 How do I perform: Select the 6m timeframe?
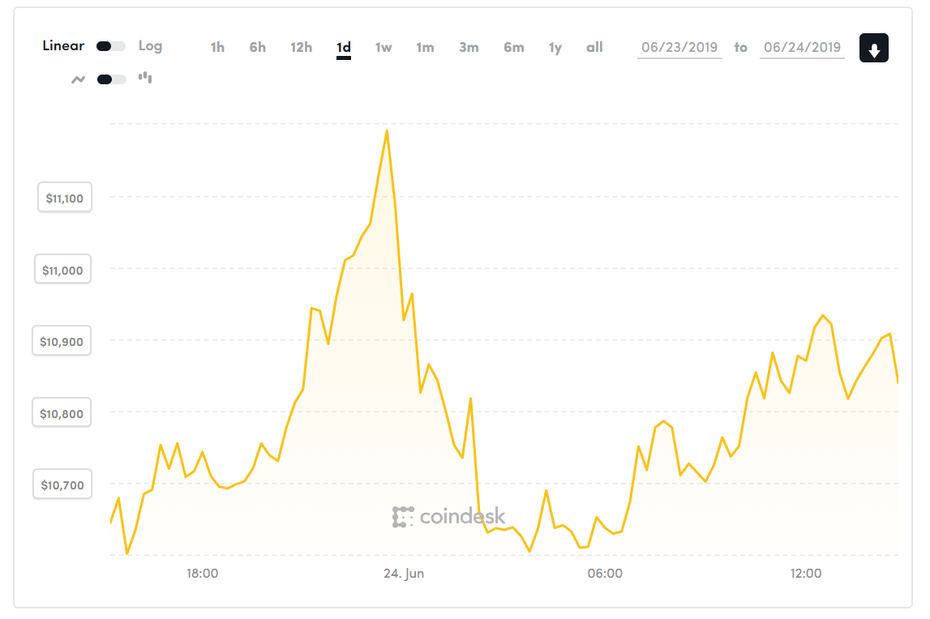(513, 47)
